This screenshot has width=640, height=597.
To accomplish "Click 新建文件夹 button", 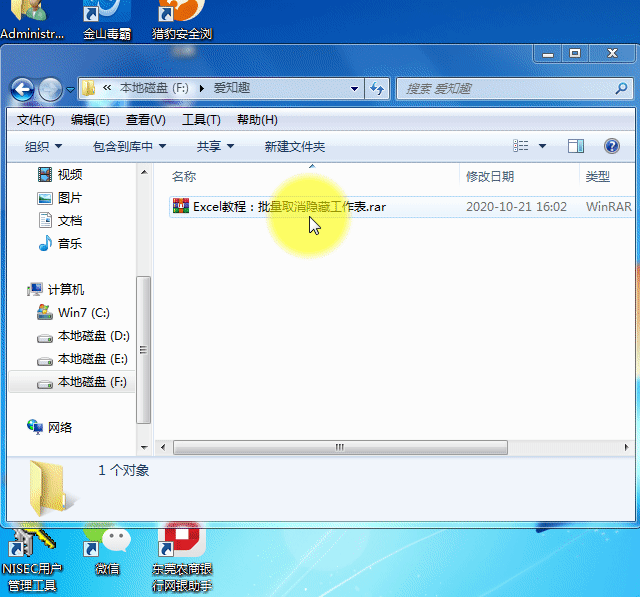I will click(295, 146).
